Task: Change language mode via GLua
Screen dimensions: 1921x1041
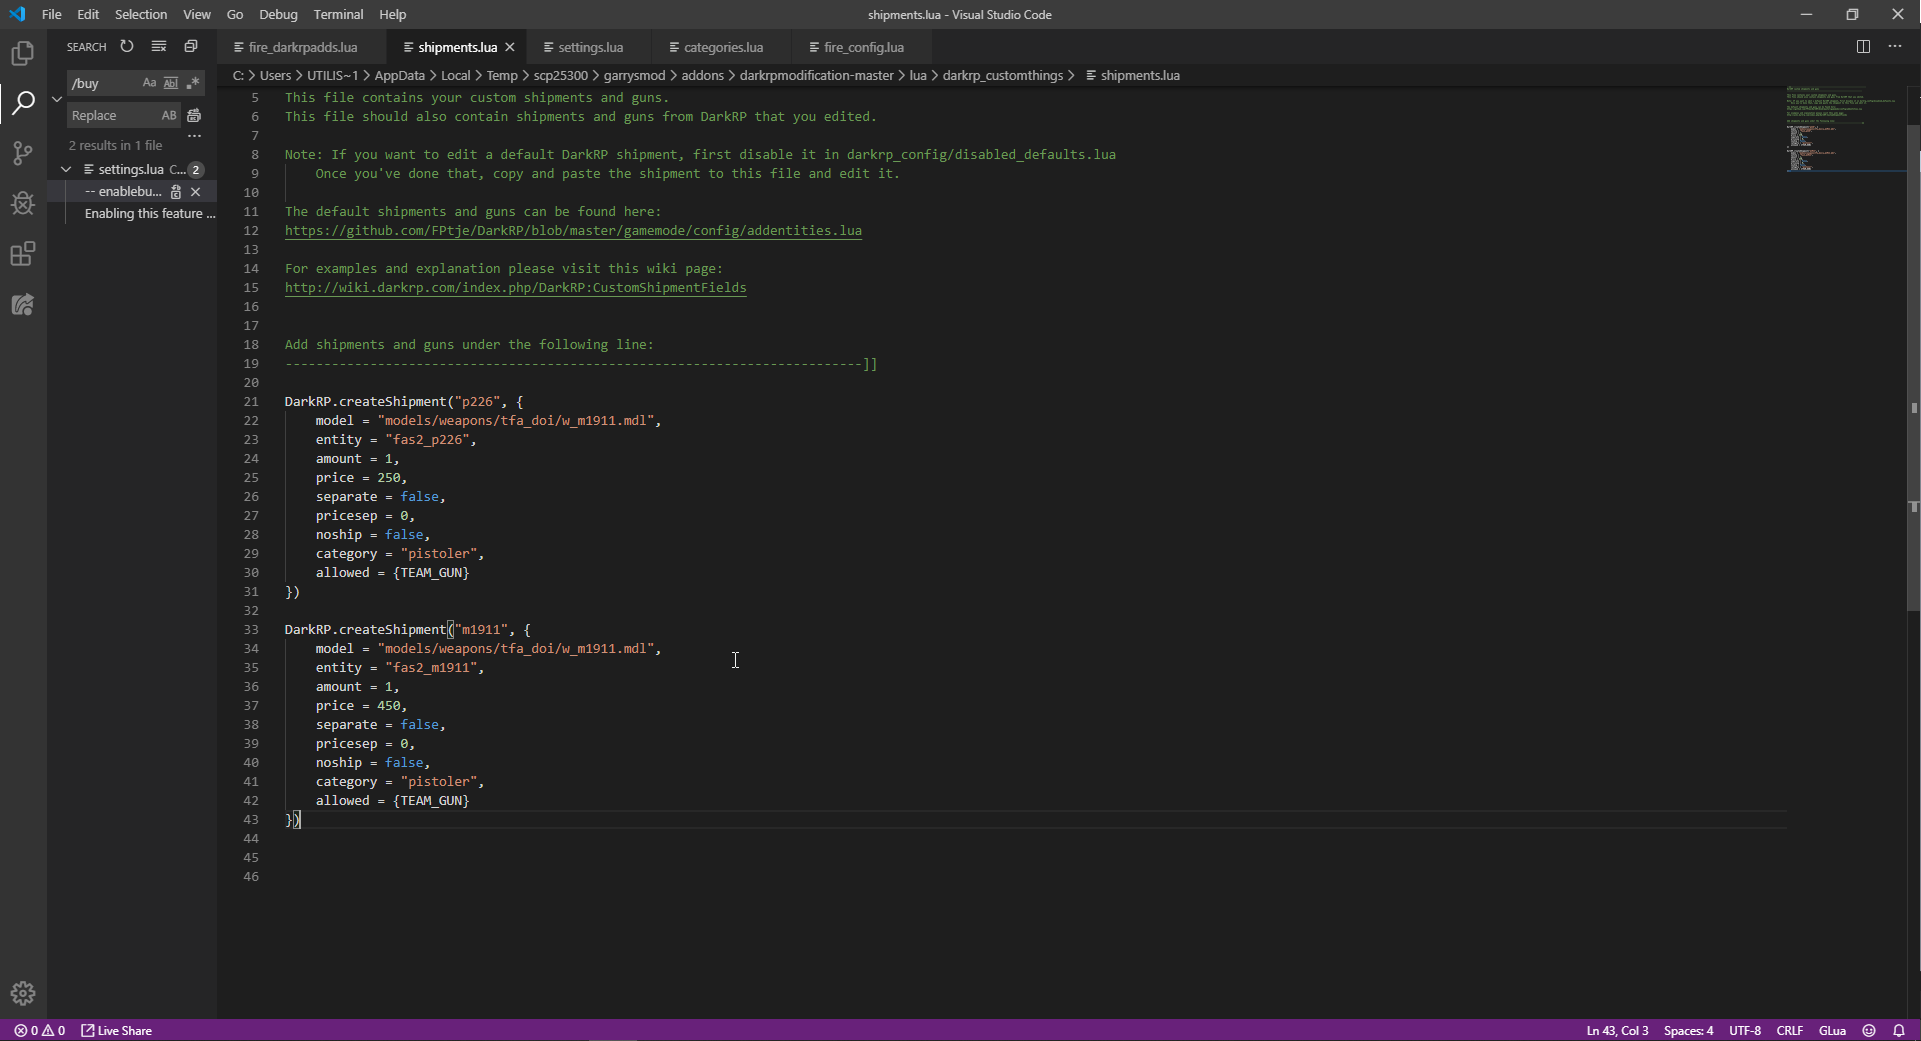Action: coord(1832,1030)
